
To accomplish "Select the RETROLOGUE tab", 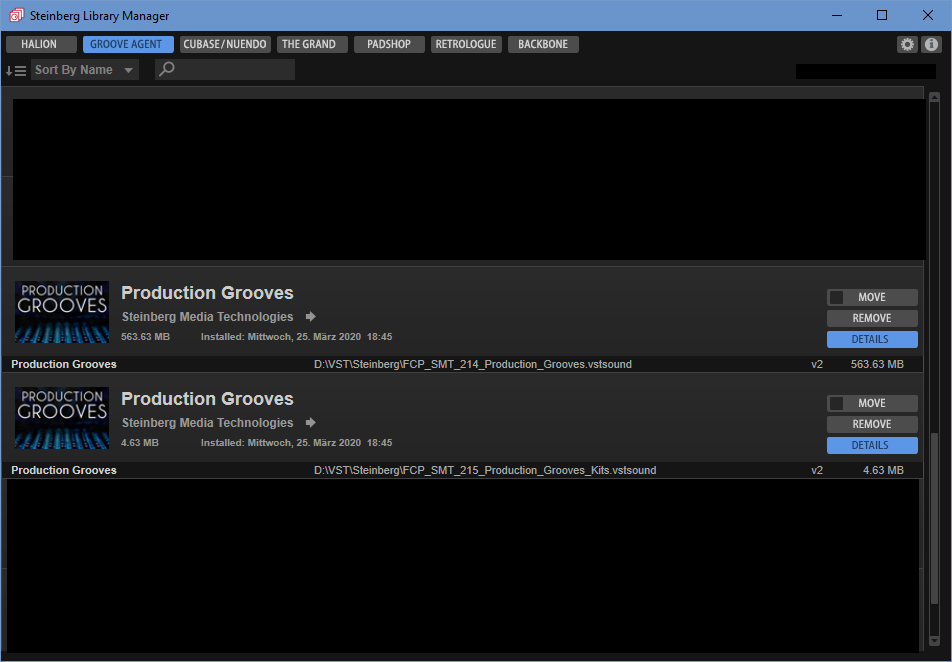I will [466, 45].
